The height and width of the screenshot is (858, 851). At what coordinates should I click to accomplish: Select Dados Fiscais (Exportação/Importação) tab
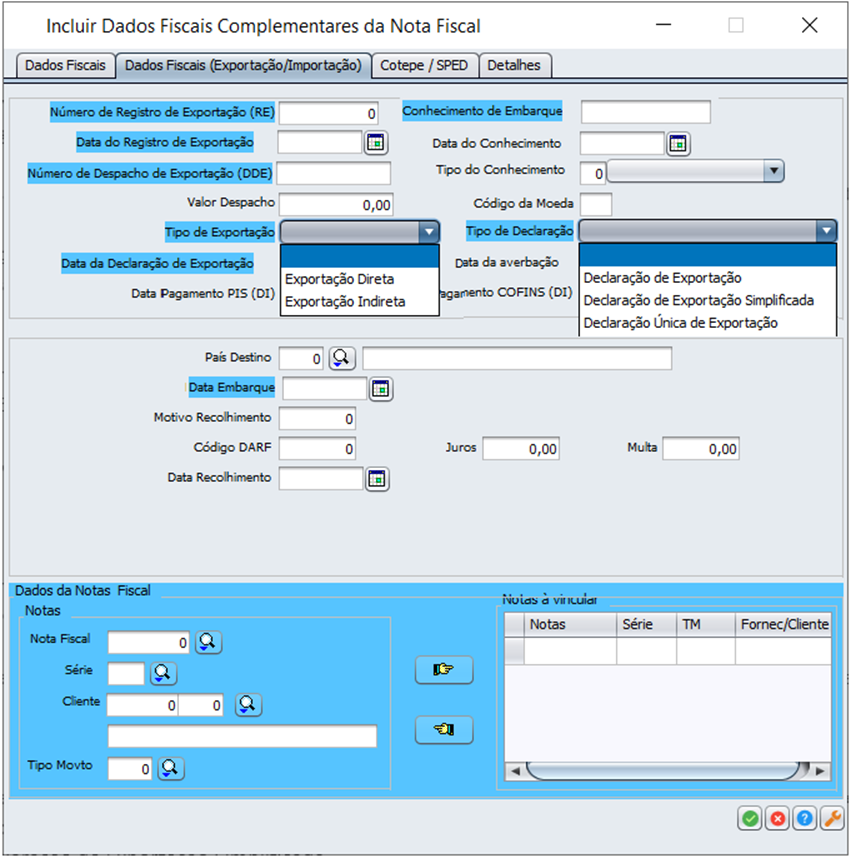tap(244, 66)
